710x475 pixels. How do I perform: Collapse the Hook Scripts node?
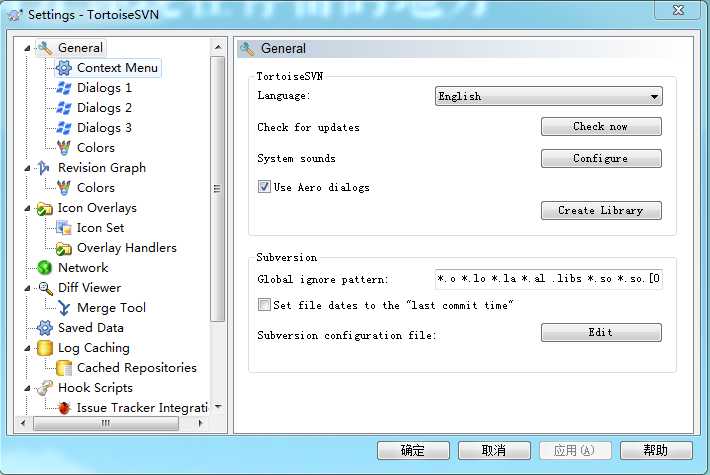[x=28, y=388]
